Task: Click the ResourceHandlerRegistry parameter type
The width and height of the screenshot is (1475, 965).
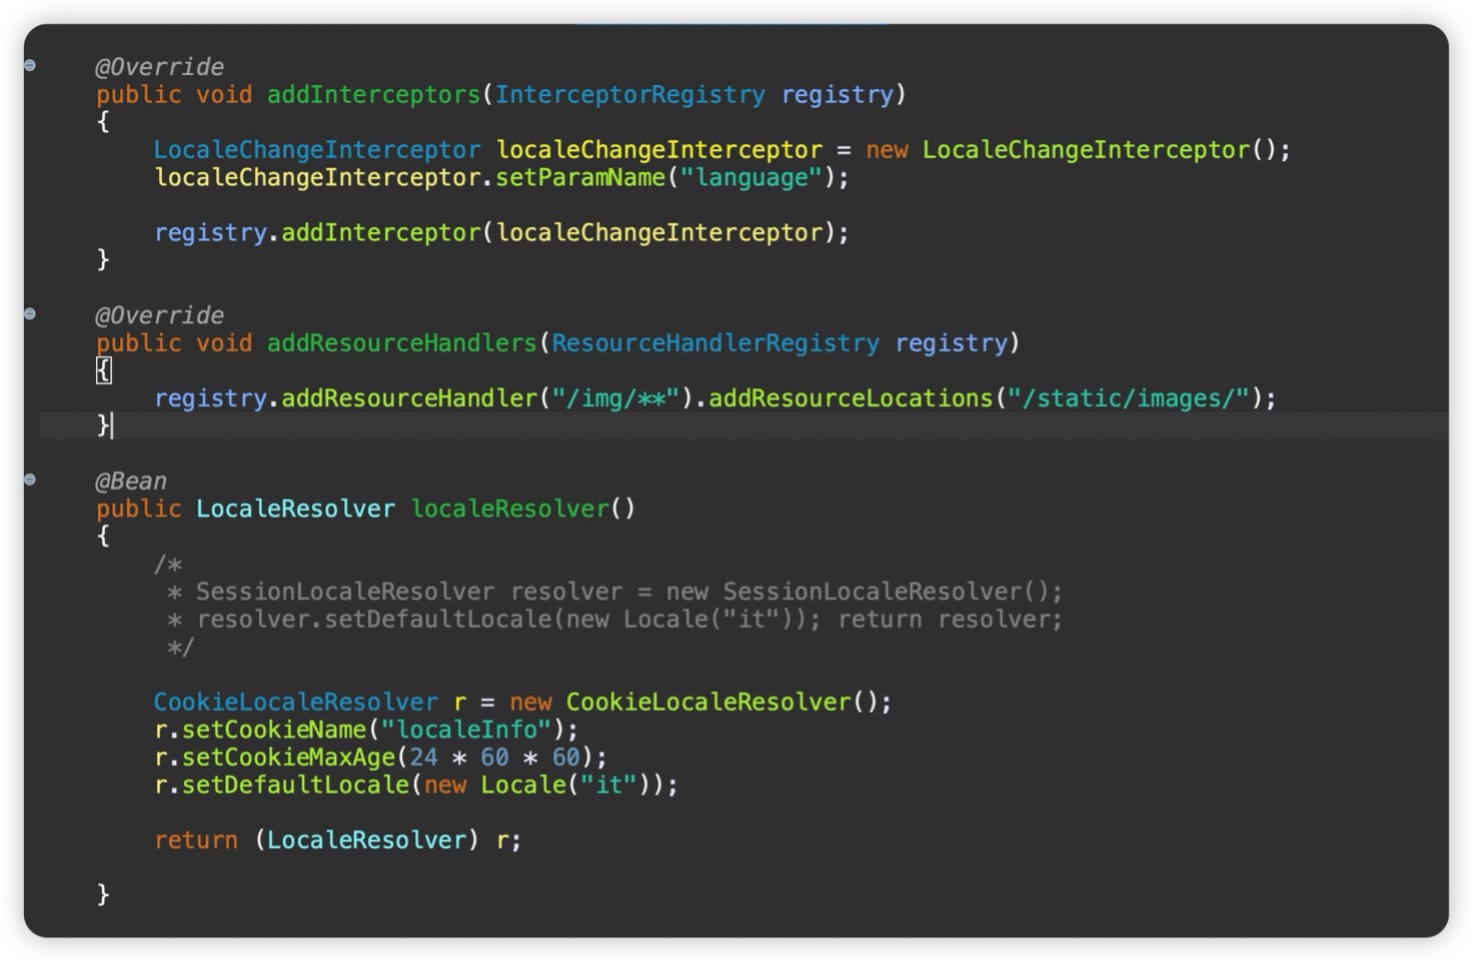Action: click(715, 343)
